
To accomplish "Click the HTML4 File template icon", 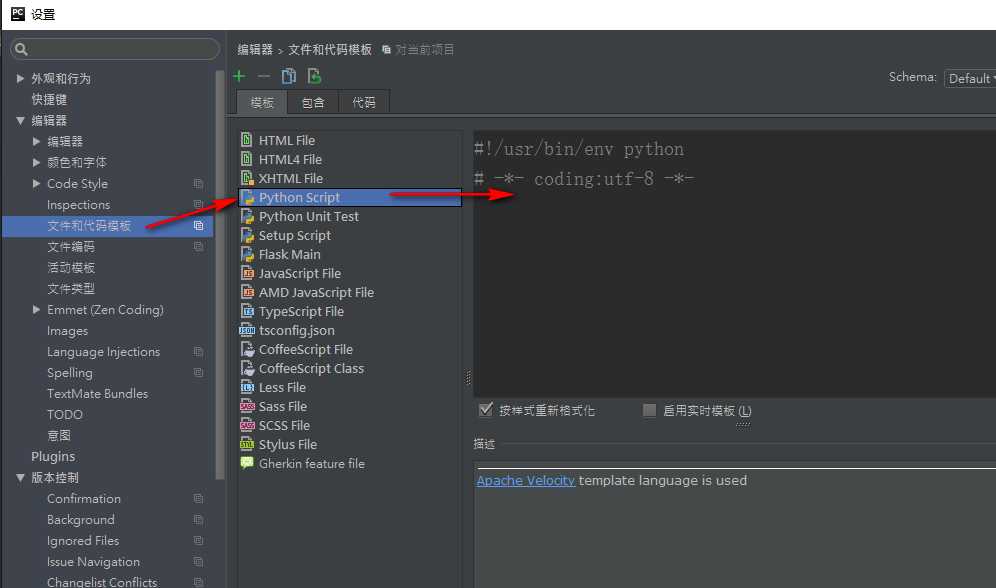I will point(247,159).
